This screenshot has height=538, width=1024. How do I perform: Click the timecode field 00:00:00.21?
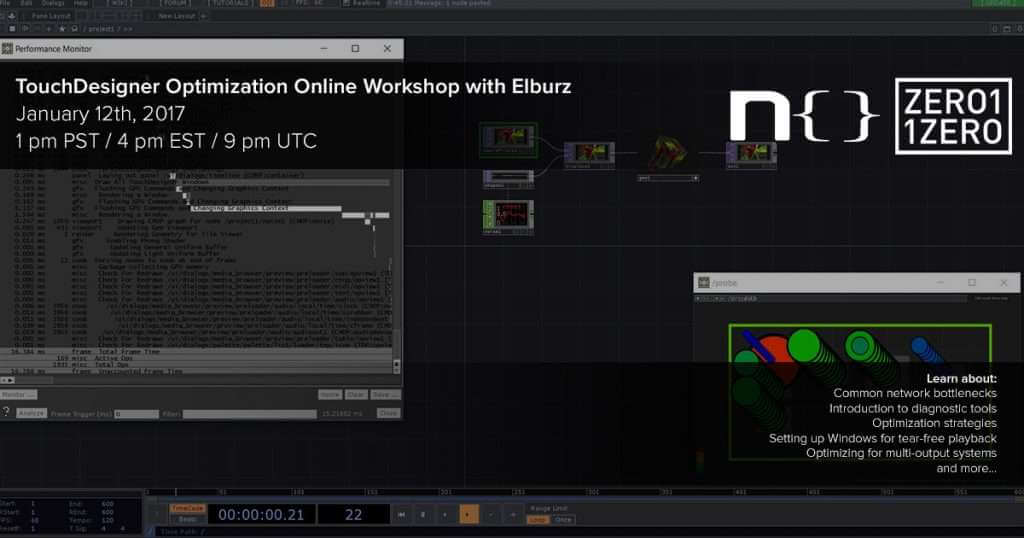pos(261,514)
